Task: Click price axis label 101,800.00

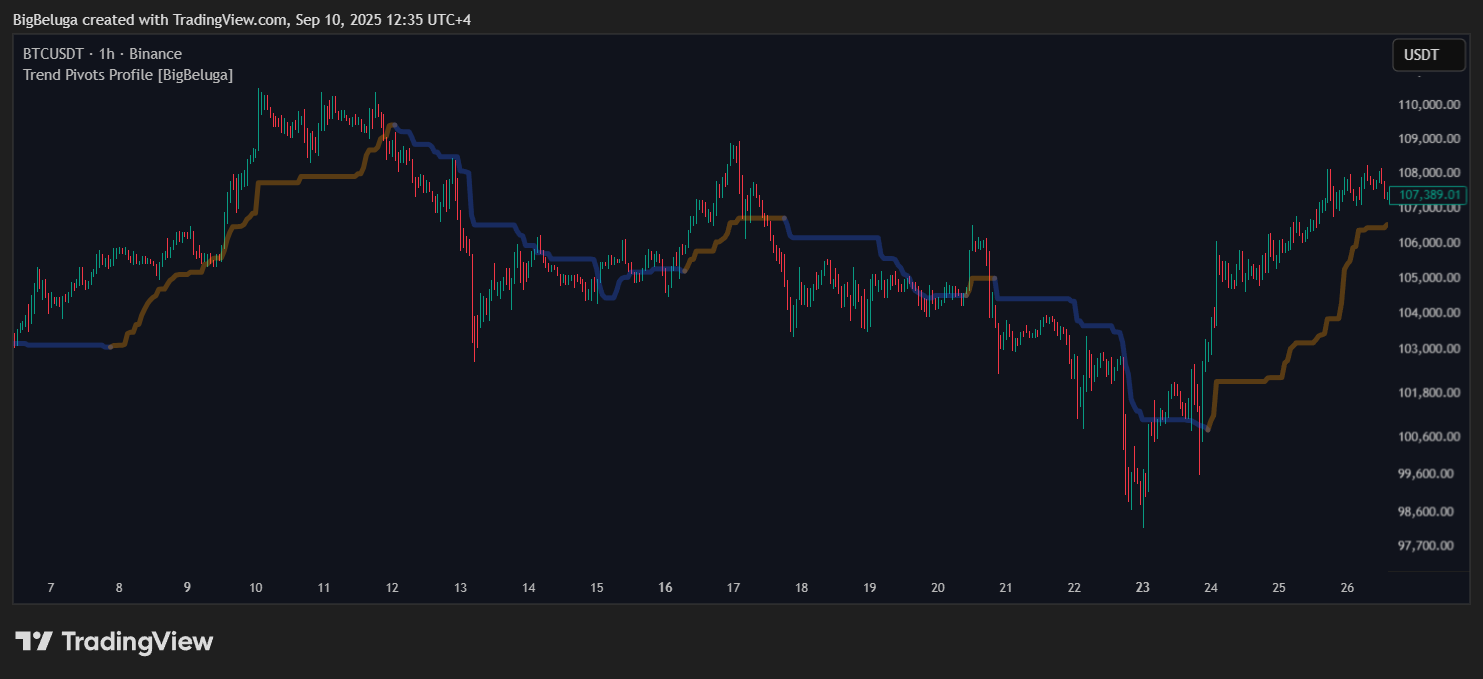Action: [x=1429, y=393]
